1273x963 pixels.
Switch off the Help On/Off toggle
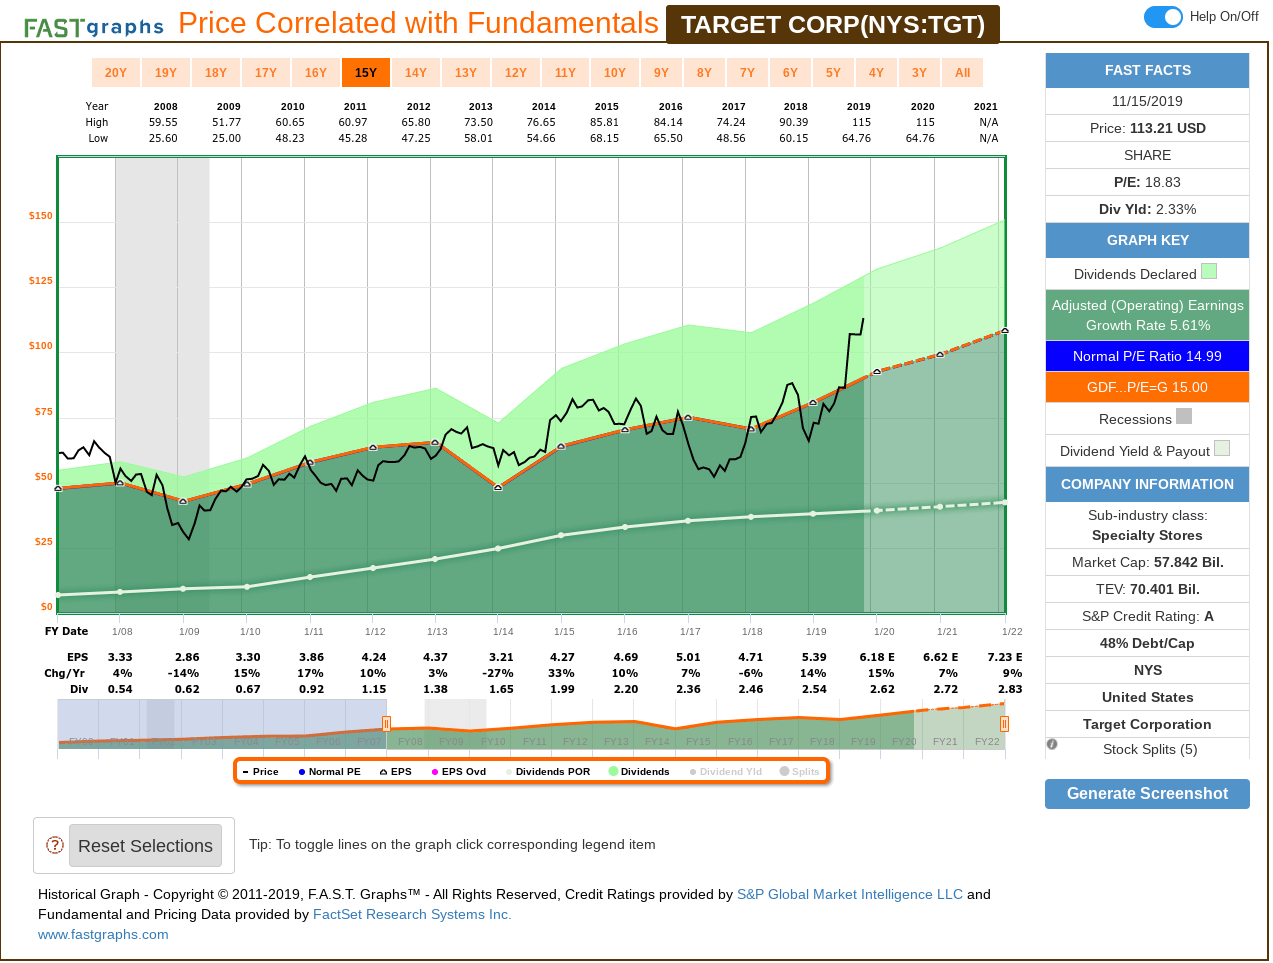pyautogui.click(x=1162, y=17)
